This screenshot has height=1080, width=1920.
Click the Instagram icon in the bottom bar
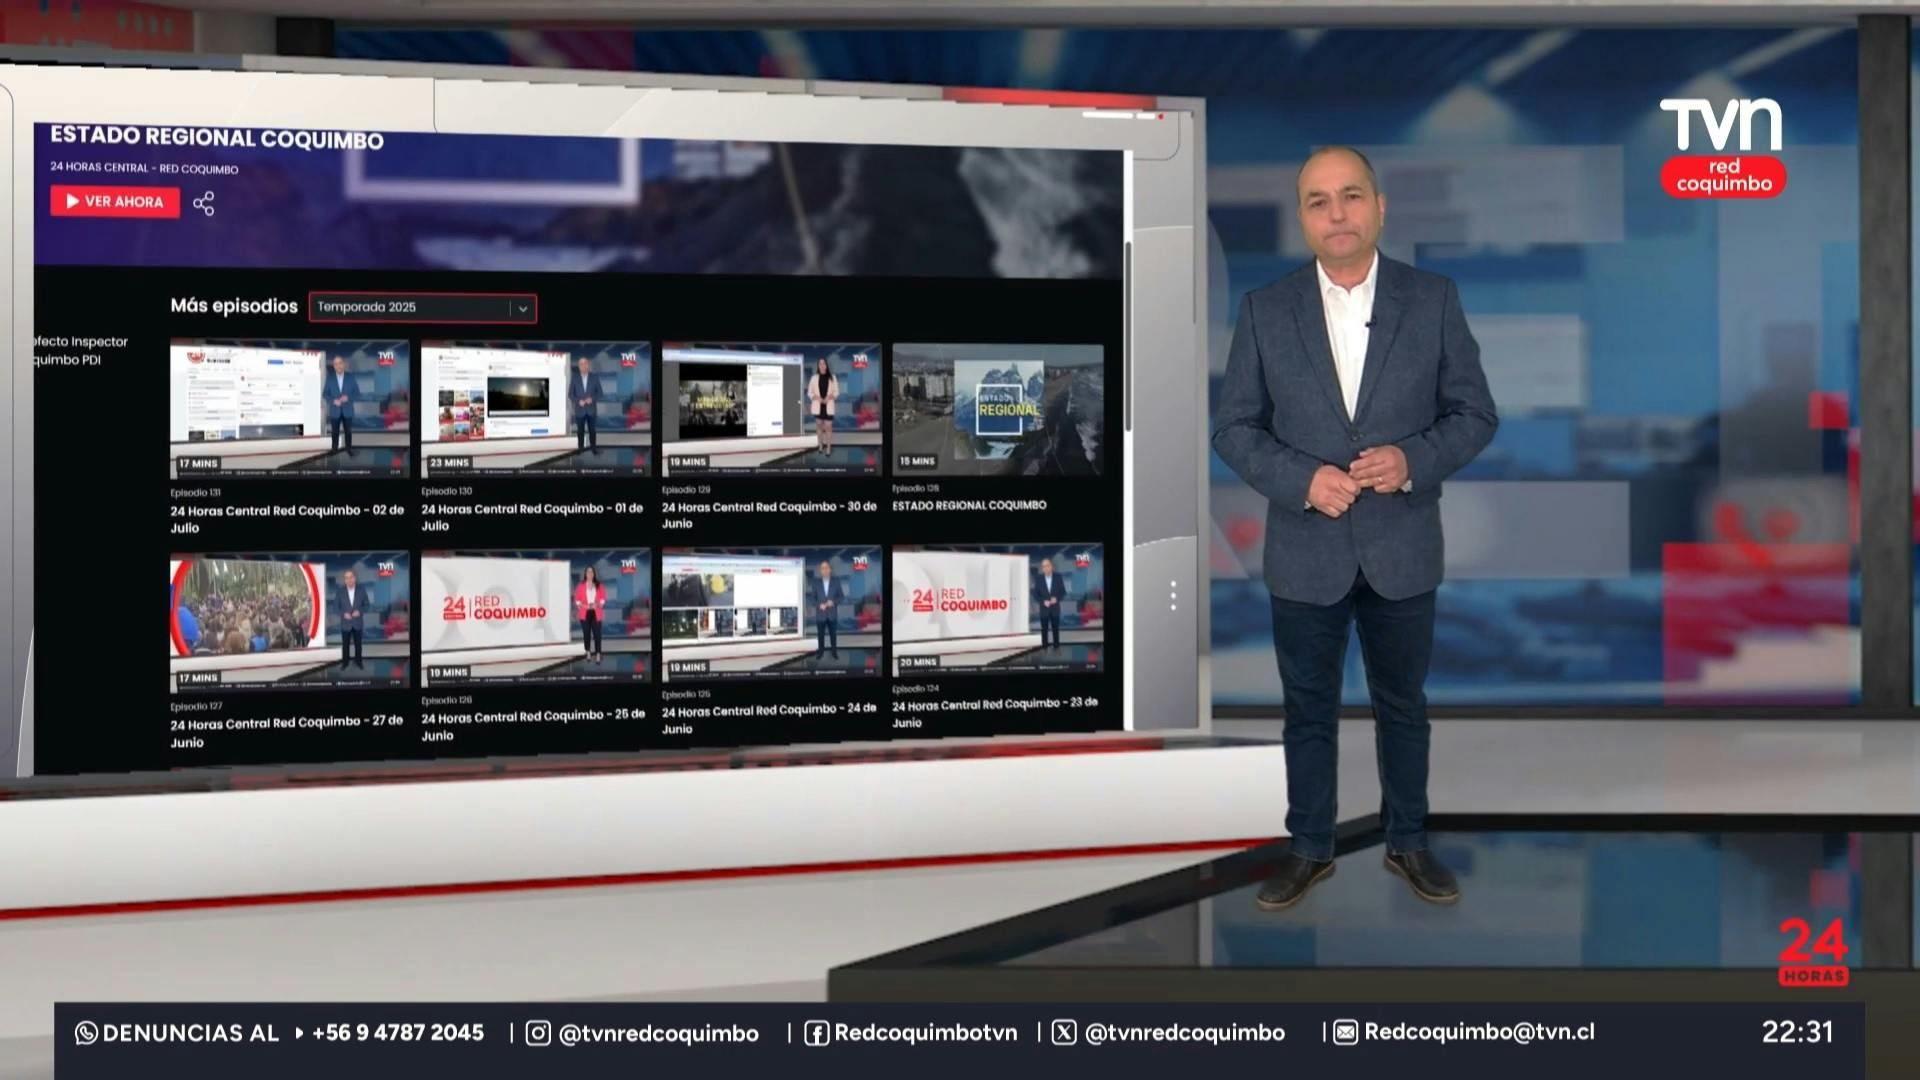[x=538, y=1033]
